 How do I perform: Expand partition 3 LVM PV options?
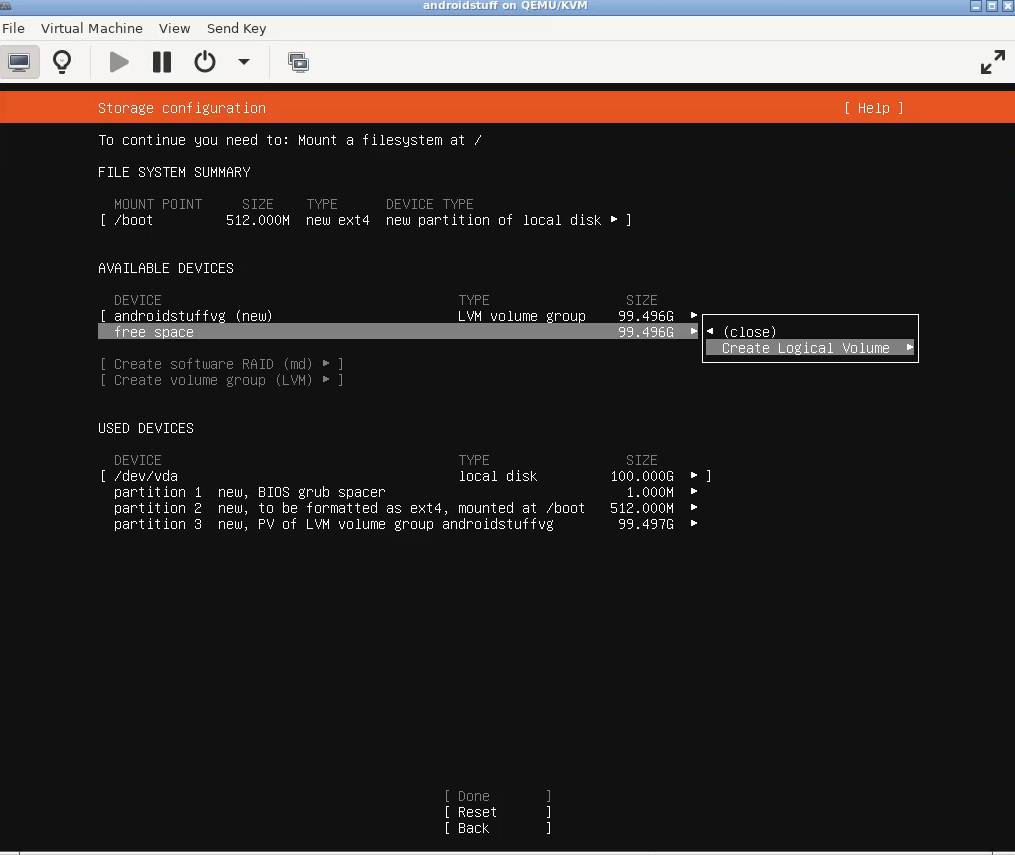[694, 524]
